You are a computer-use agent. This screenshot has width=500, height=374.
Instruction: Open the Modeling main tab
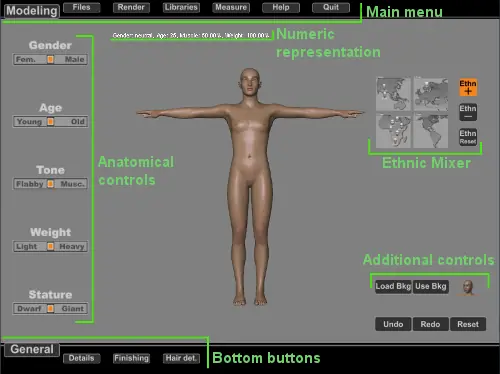click(x=32, y=11)
